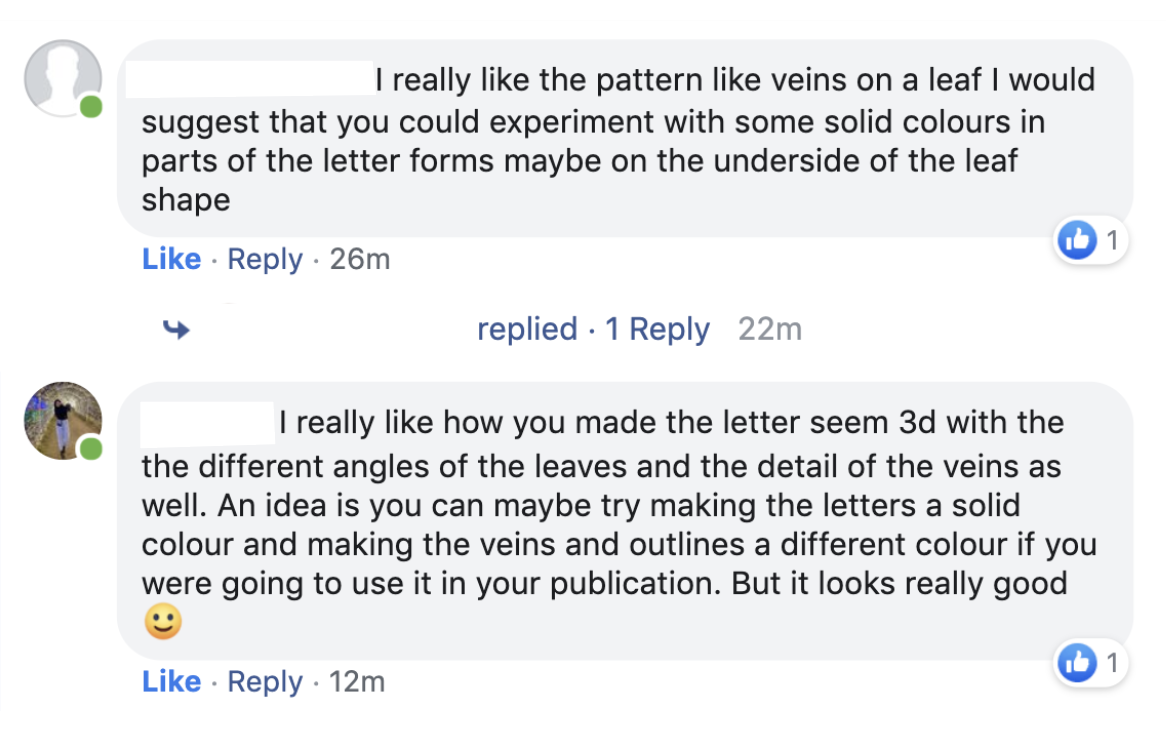1166x732 pixels.
Task: Like the comment about veins on a leaf
Action: [x=171, y=260]
